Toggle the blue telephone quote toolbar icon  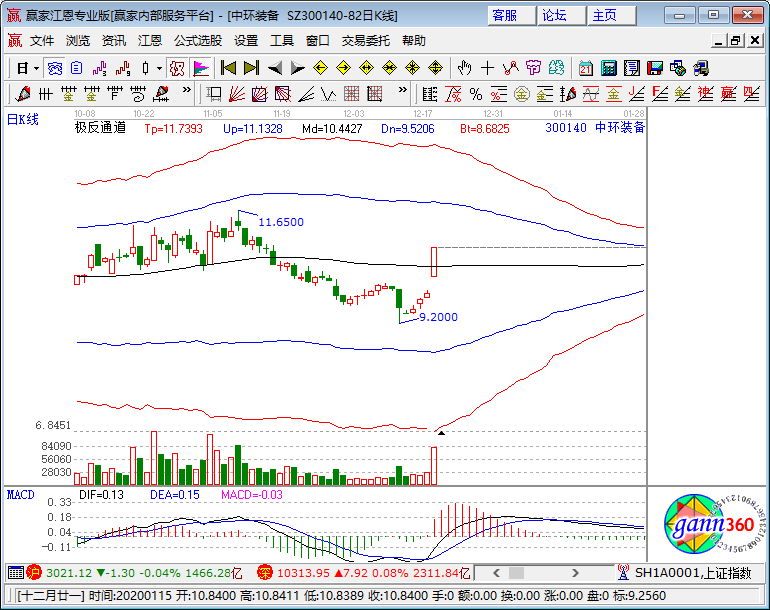55,68
